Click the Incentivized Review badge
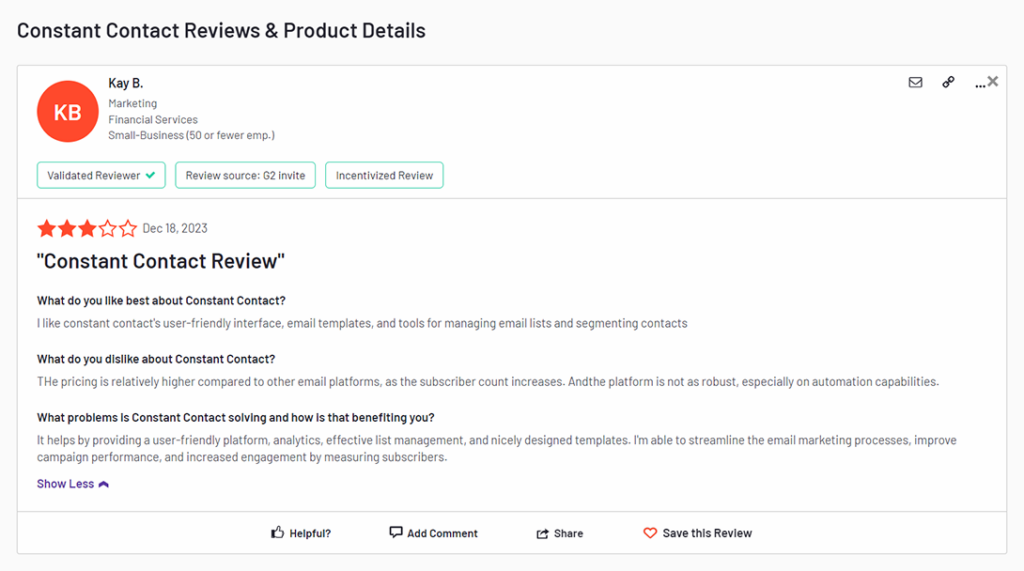Image resolution: width=1024 pixels, height=571 pixels. [384, 175]
